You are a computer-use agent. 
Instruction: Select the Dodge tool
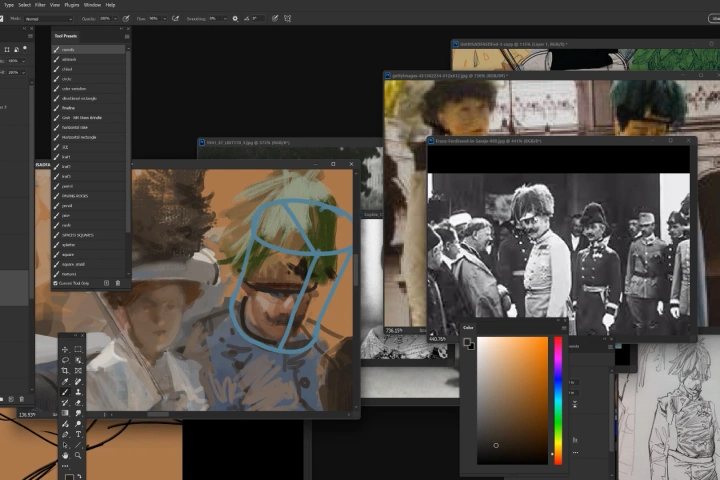(x=78, y=424)
